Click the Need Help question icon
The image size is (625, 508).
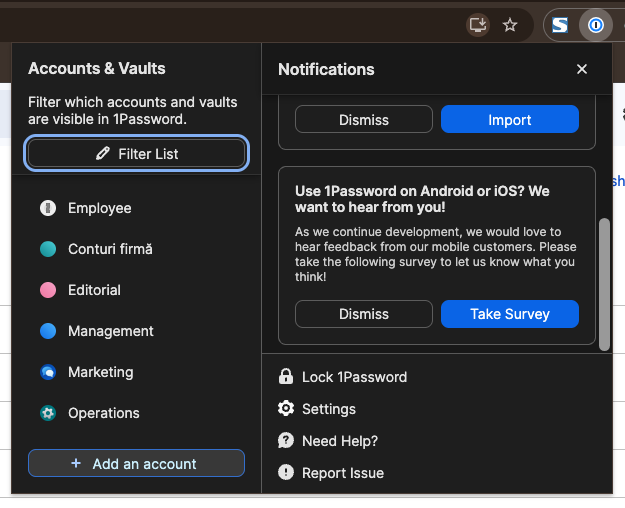tap(286, 441)
